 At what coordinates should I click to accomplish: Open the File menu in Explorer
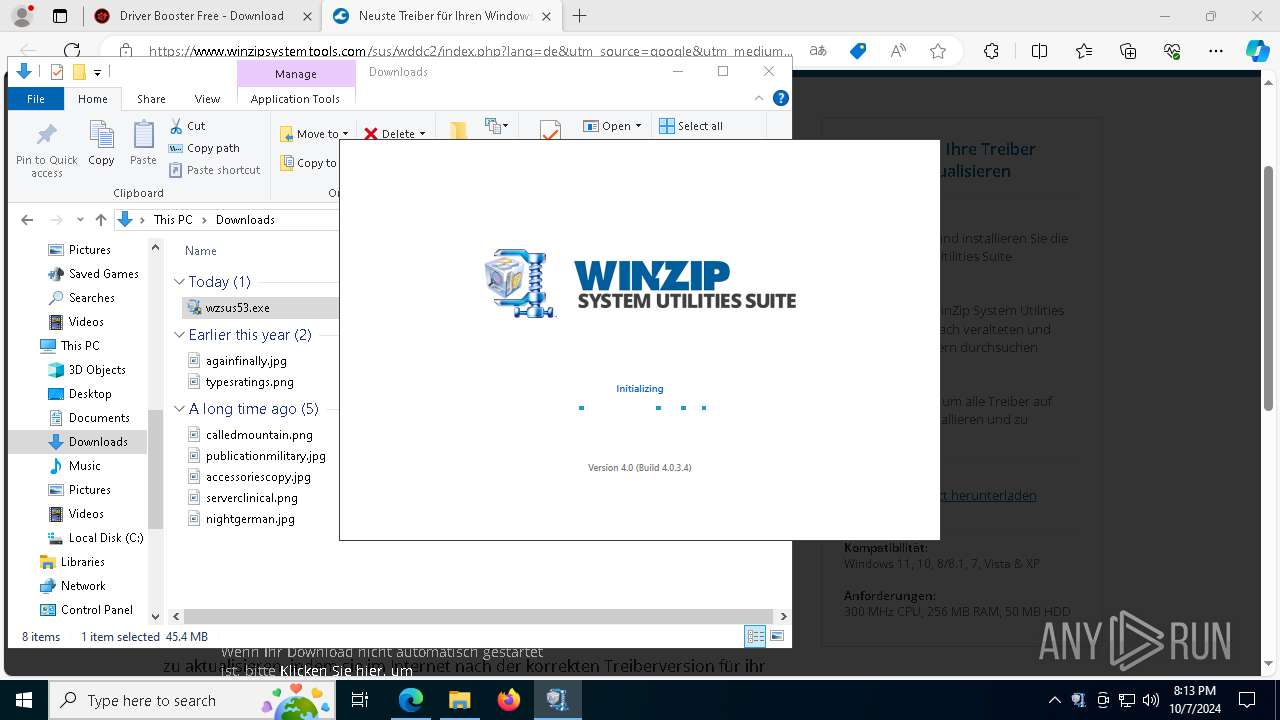[36, 98]
